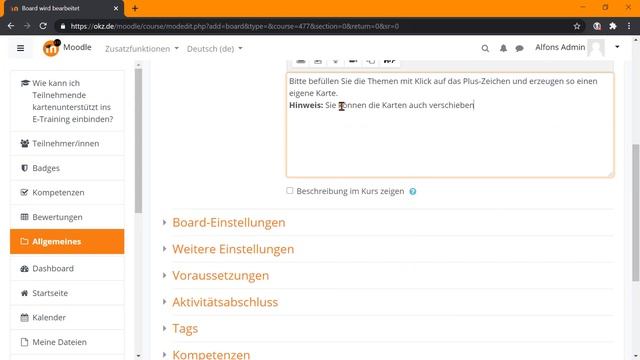Open notifications bell icon
Image resolution: width=640 pixels, height=360 pixels.
[x=503, y=48]
